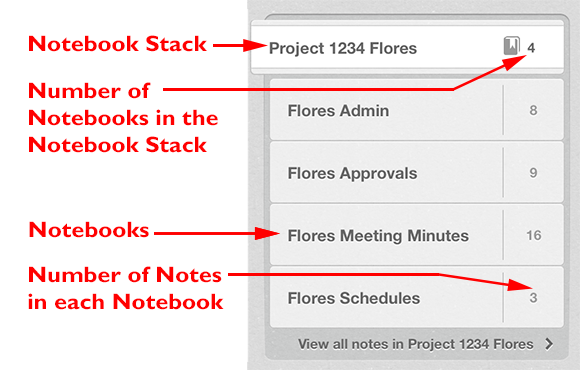The height and width of the screenshot is (370, 580).
Task: Click the chevron arrow after View all notes
Action: pyautogui.click(x=549, y=344)
